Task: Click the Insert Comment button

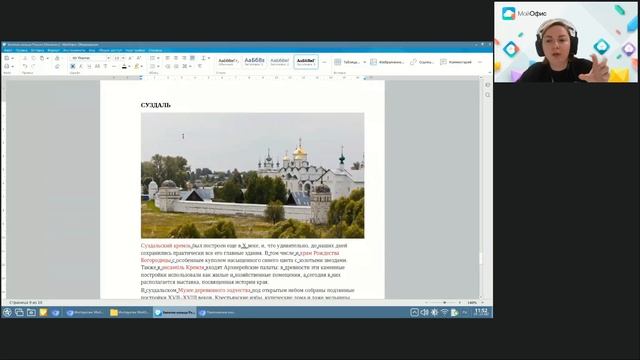Action: tap(456, 62)
